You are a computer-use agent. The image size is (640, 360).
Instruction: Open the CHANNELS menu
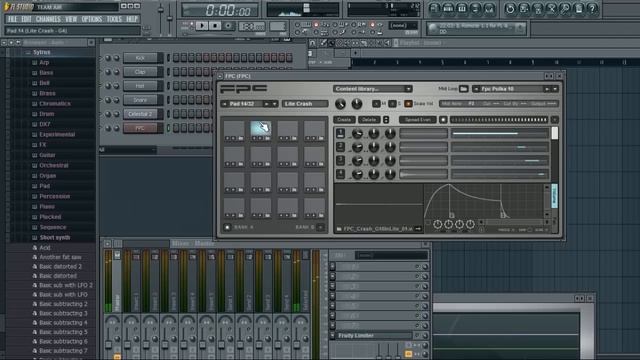tap(48, 19)
